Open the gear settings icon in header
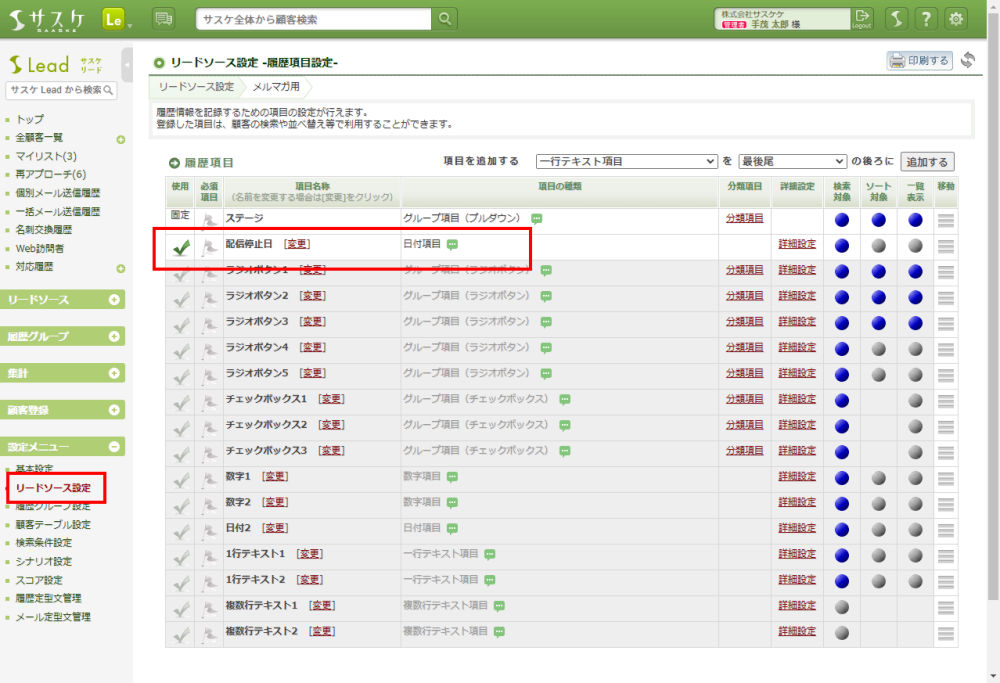The image size is (1000, 683). (956, 19)
